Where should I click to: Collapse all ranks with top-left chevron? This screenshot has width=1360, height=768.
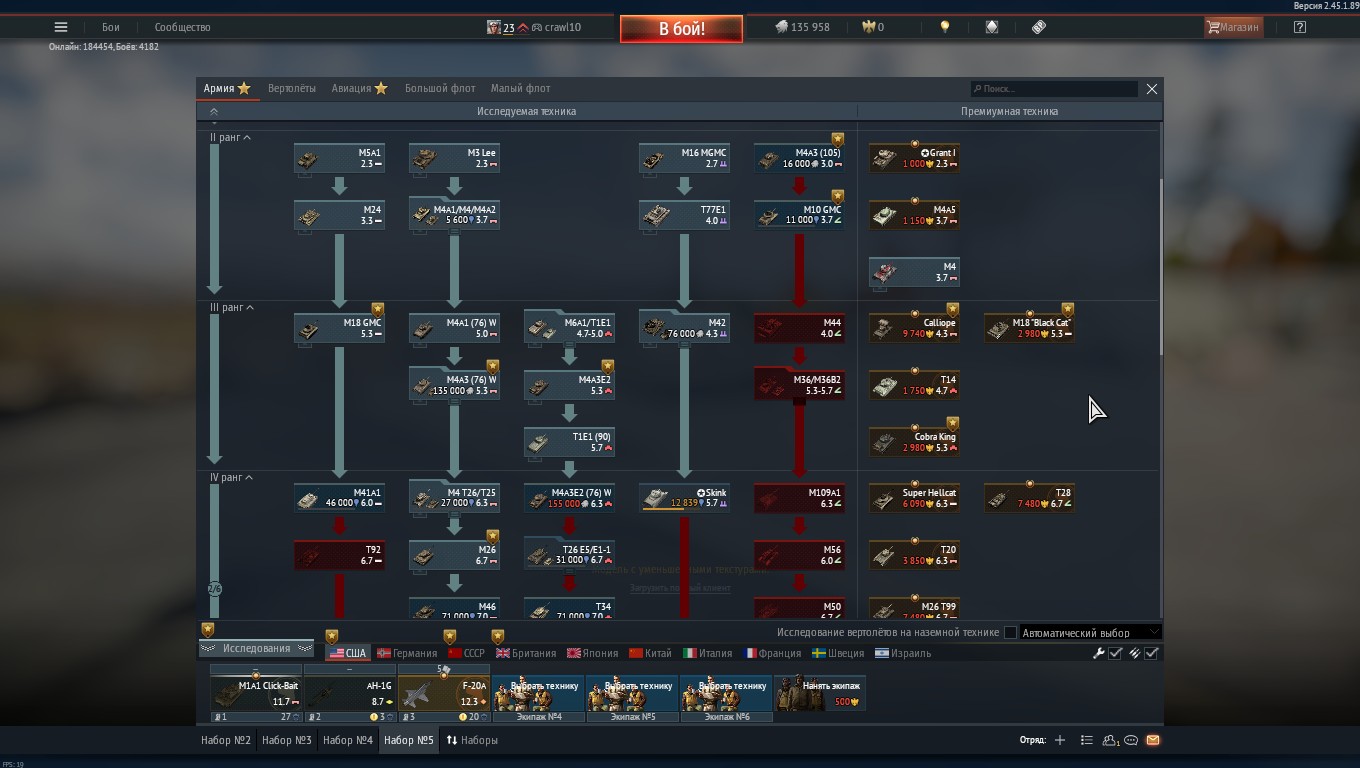click(214, 112)
